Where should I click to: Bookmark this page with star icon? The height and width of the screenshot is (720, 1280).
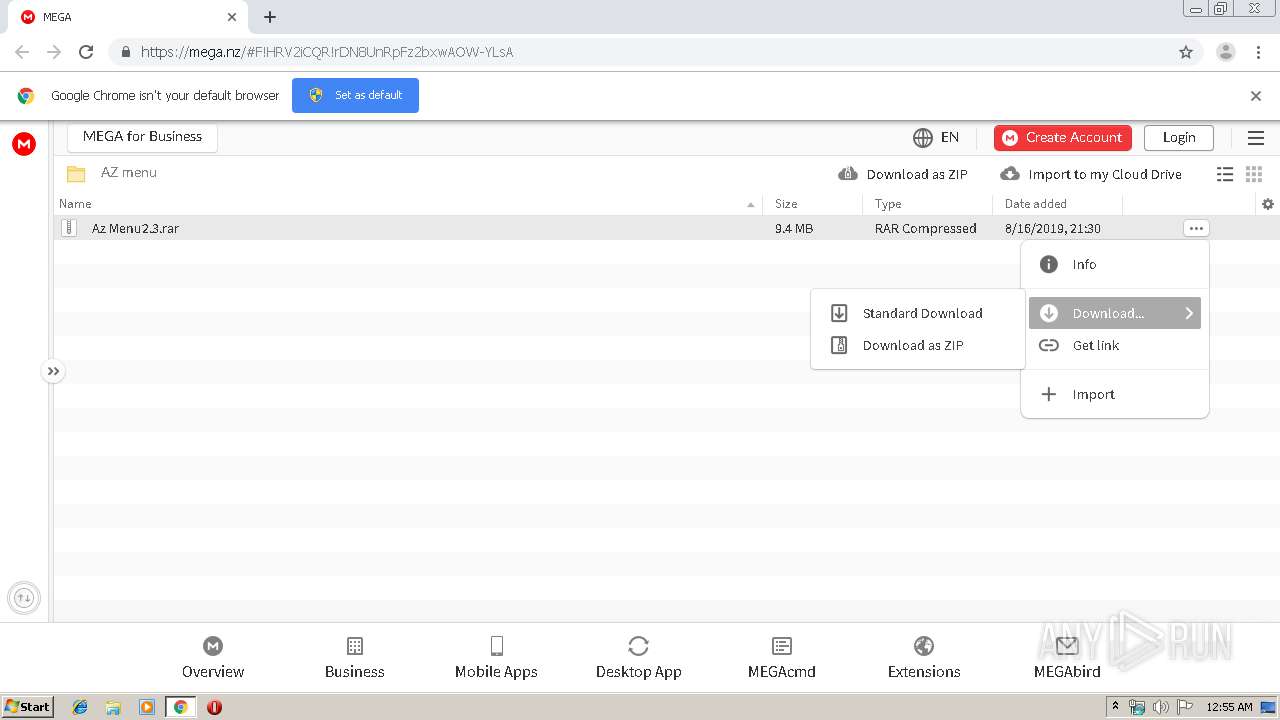(1186, 52)
